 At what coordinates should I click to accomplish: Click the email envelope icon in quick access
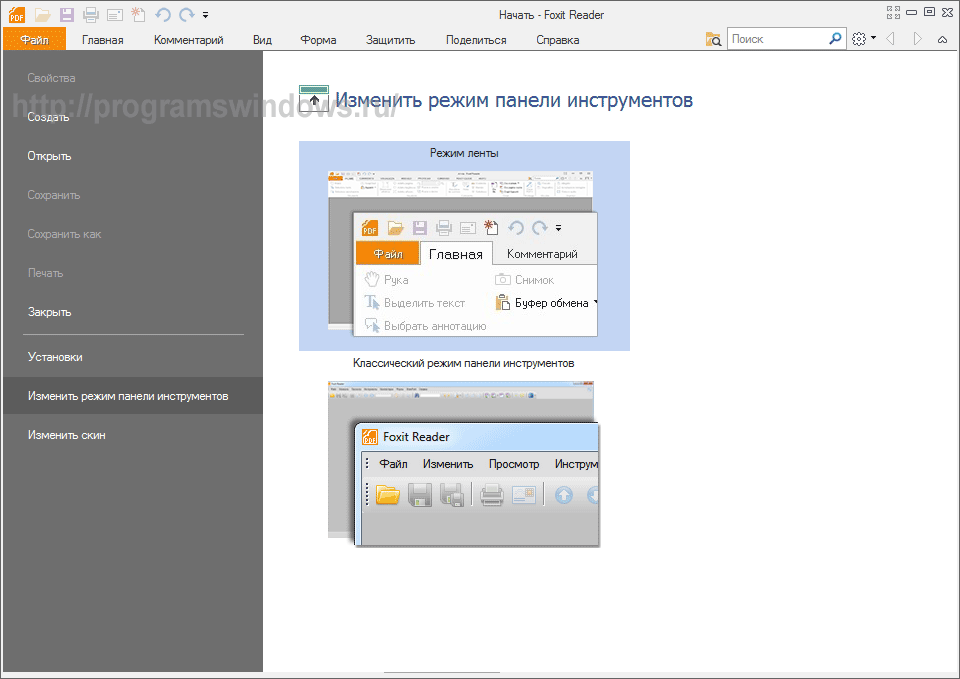[x=114, y=15]
